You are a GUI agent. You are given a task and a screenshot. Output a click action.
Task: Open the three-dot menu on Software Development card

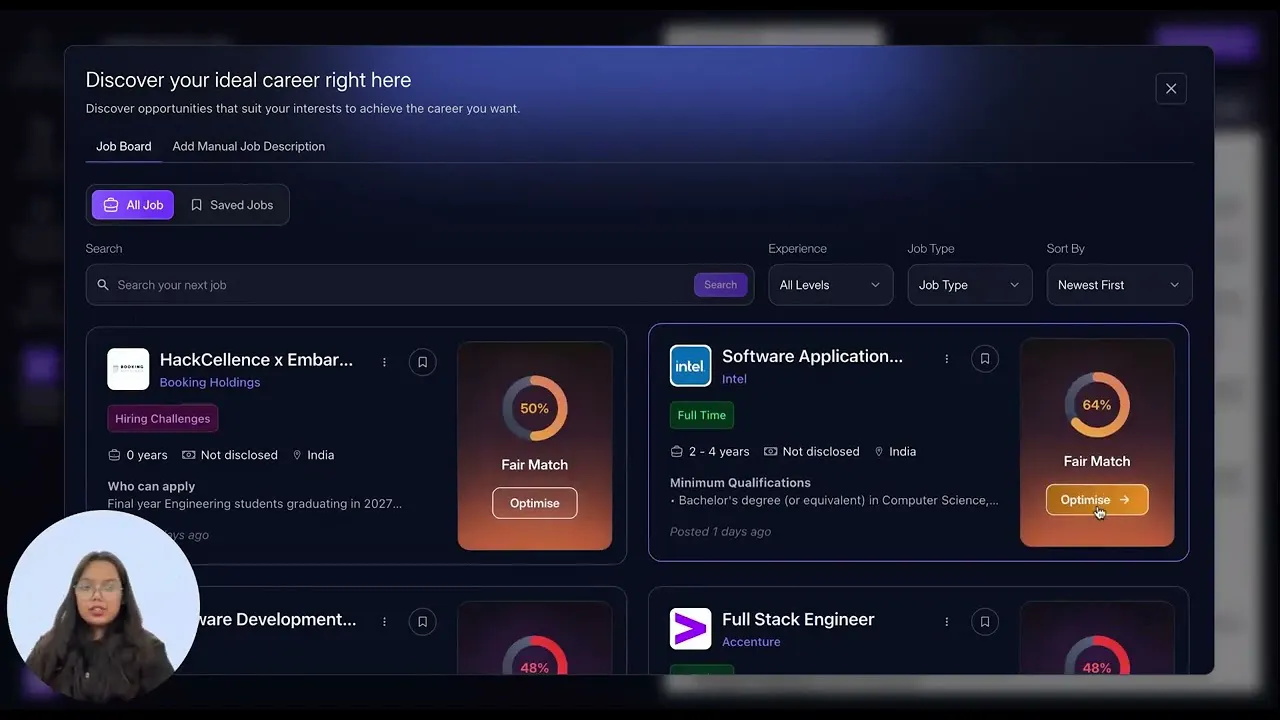[384, 621]
